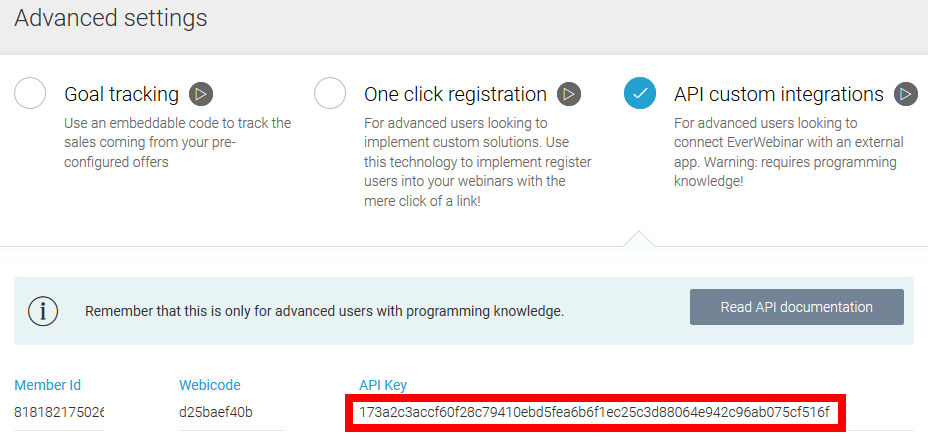Viewport: 928px width, 437px height.
Task: Click the Webicode value d25baef40b
Action: [x=216, y=412]
